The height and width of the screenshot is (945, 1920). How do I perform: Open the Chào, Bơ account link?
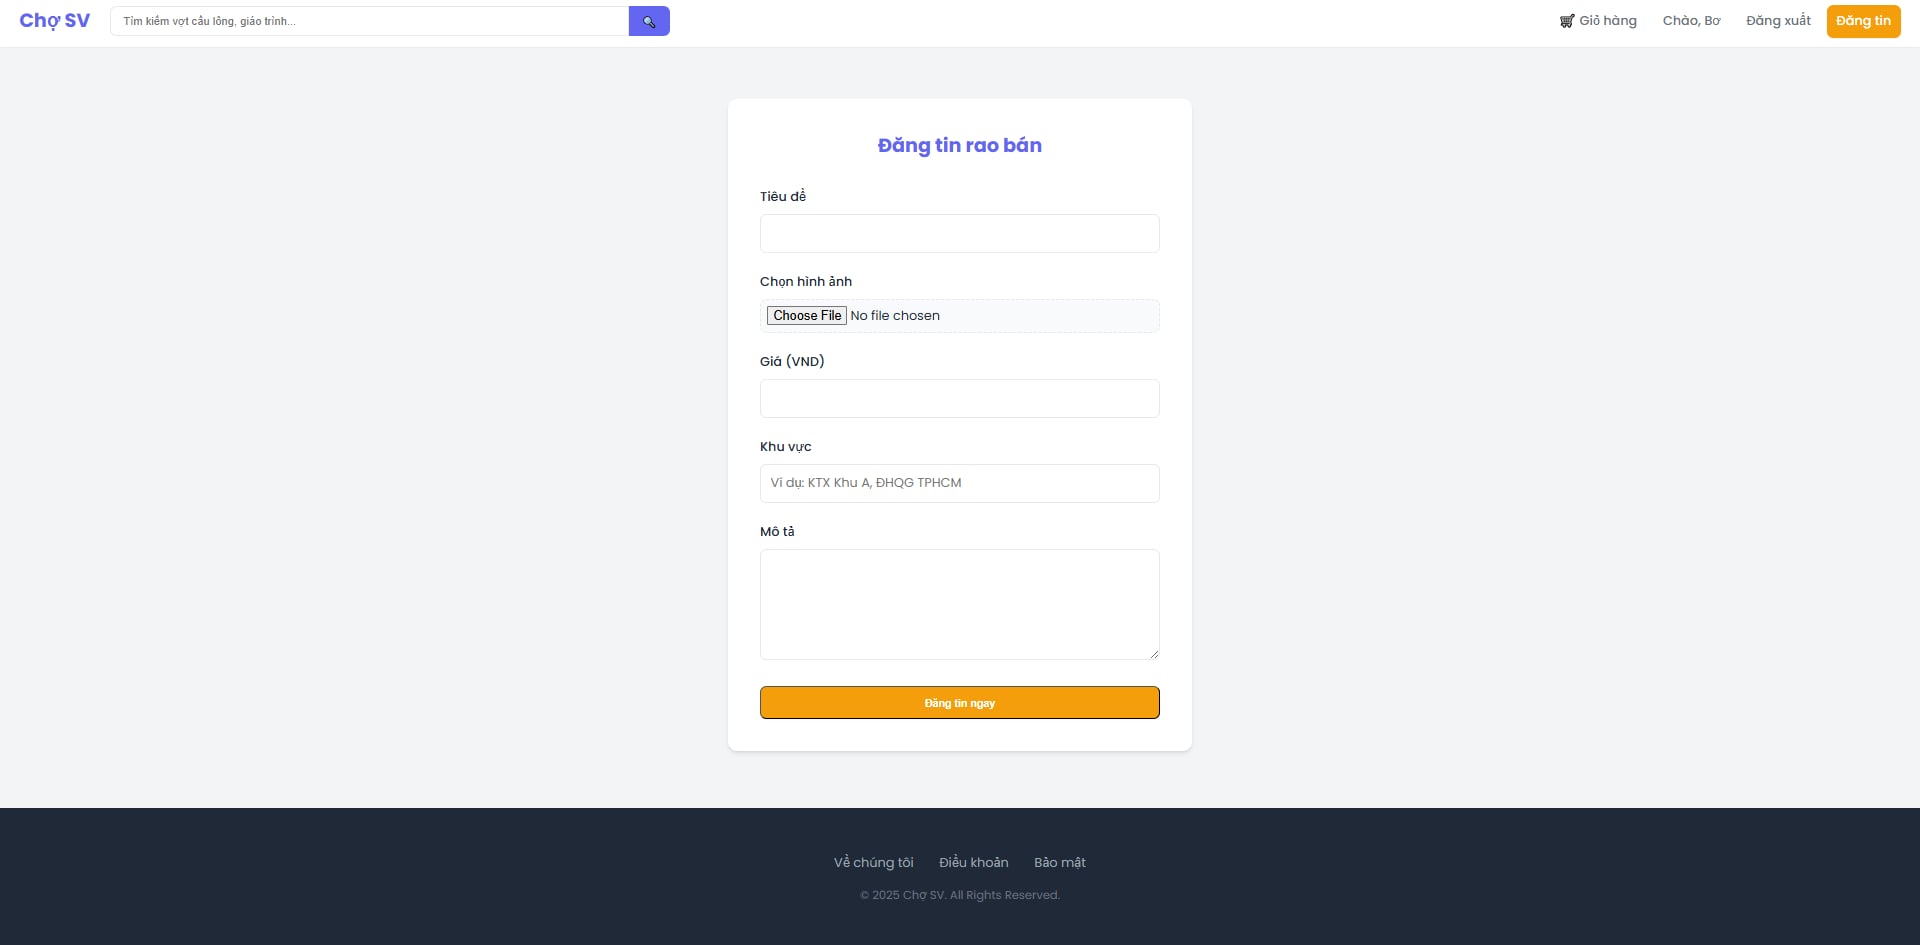[1691, 21]
